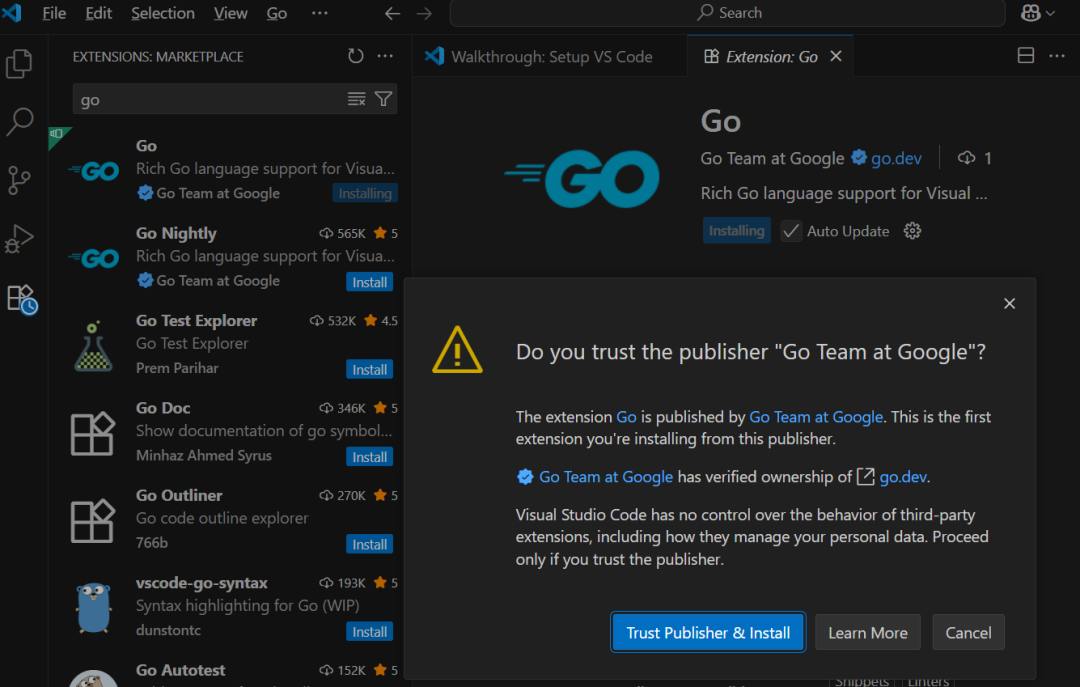Open the Selection menu
This screenshot has width=1080, height=687.
click(x=163, y=13)
